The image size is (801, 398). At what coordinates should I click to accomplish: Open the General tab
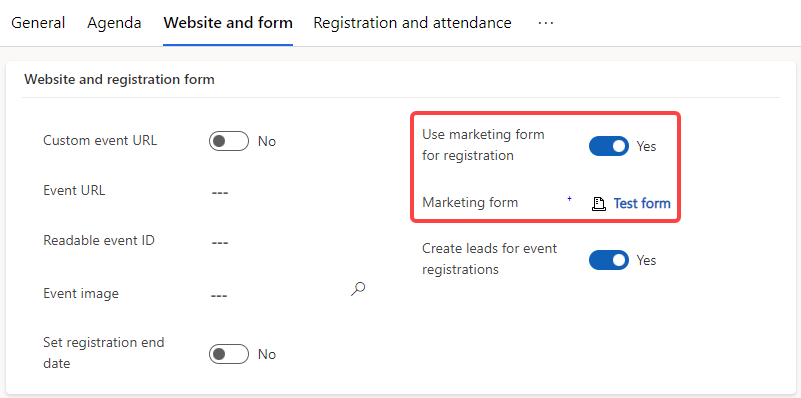(x=38, y=23)
